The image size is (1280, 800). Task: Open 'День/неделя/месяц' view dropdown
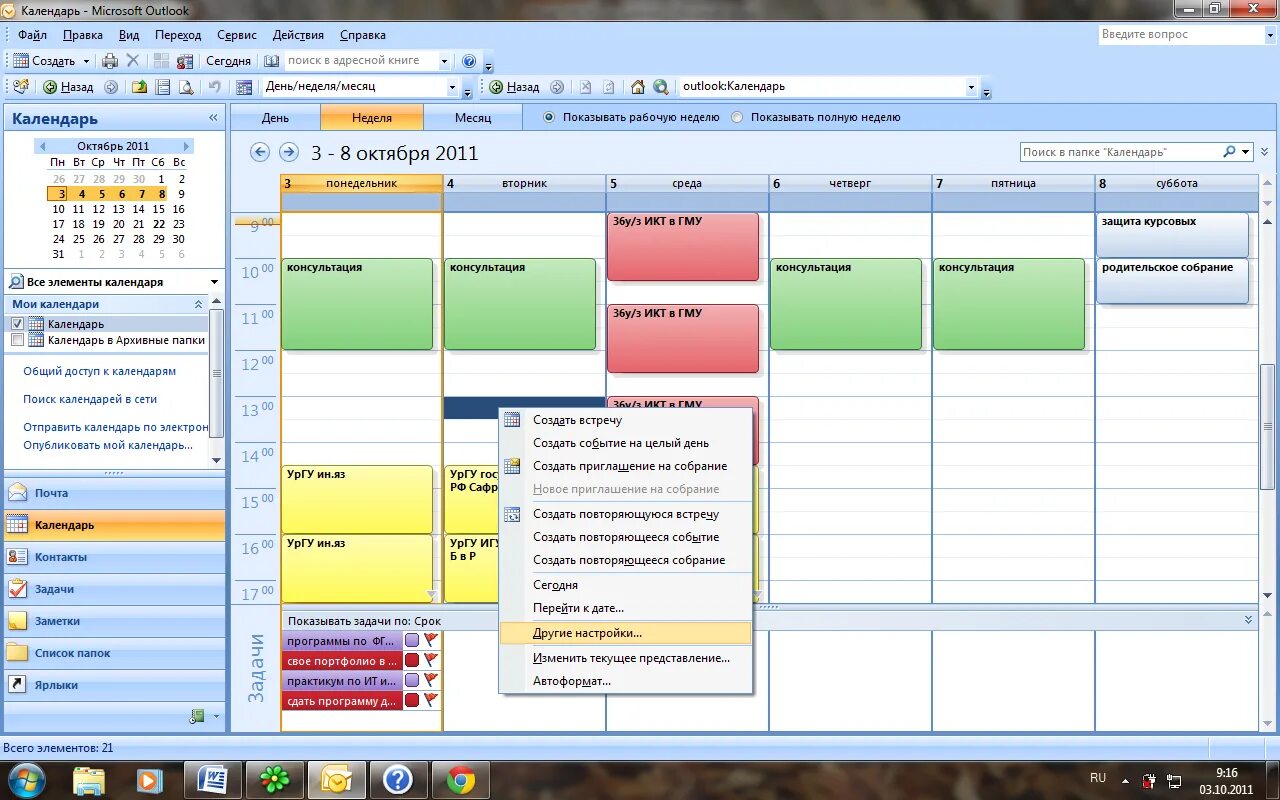(x=451, y=87)
